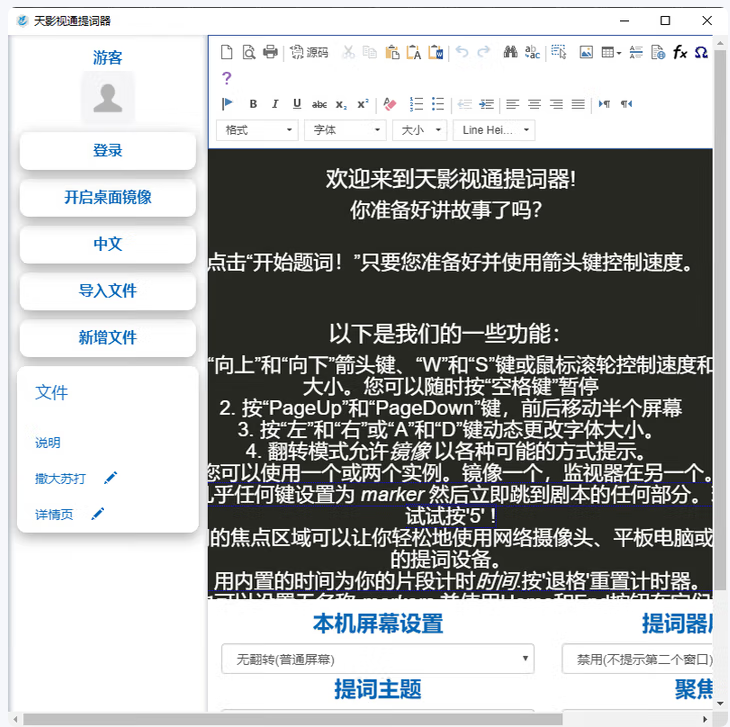
Task: Toggle italic formatting
Action: [x=275, y=104]
